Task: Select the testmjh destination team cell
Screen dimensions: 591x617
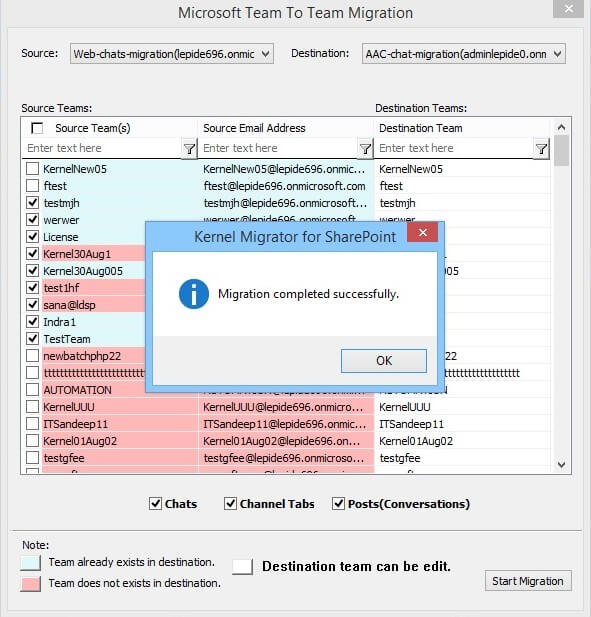Action: click(462, 203)
